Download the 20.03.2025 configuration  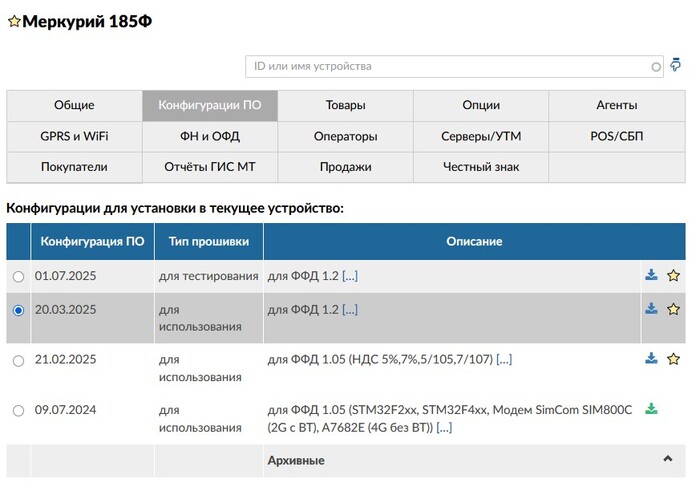pos(651,310)
